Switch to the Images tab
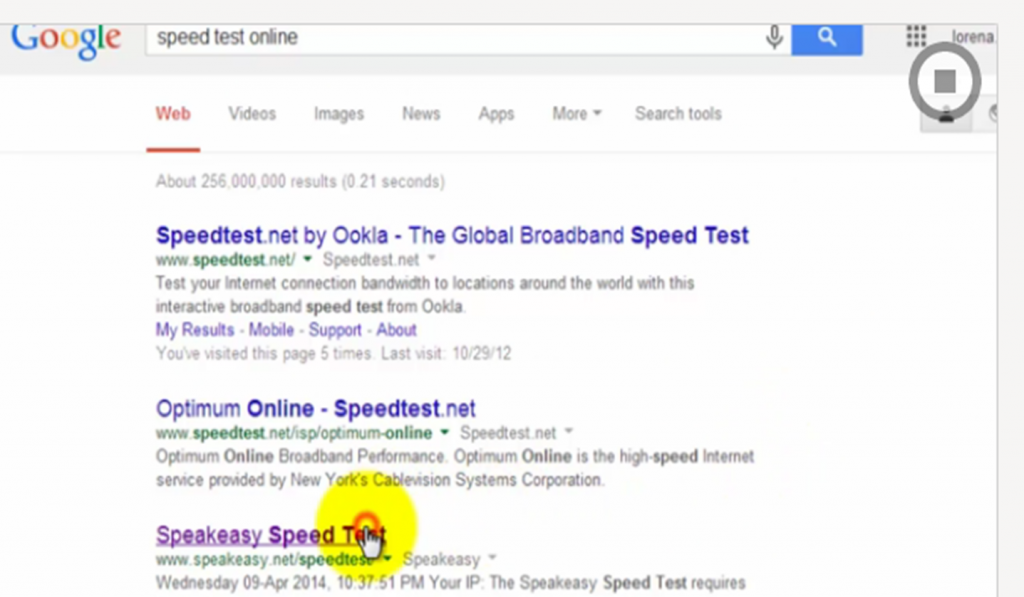 point(339,114)
